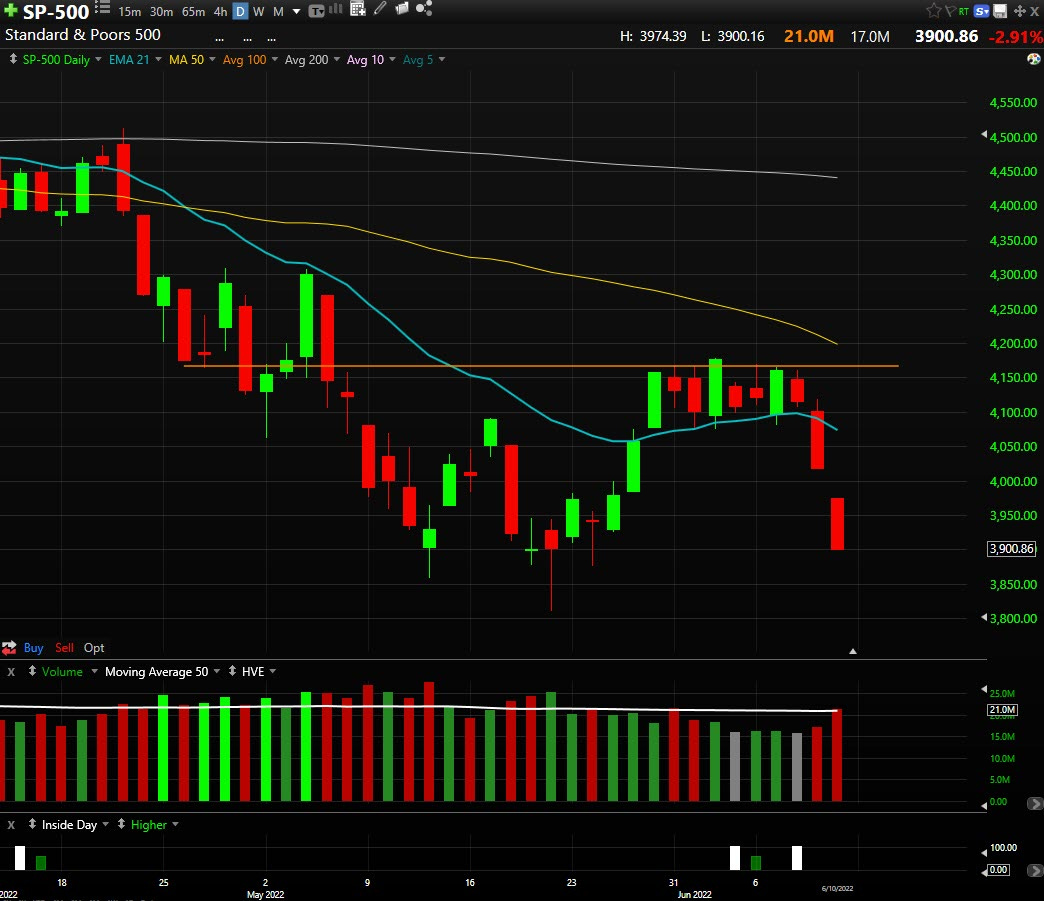This screenshot has width=1044, height=901.
Task: Open the blue S symbol-link dropdown
Action: point(981,11)
